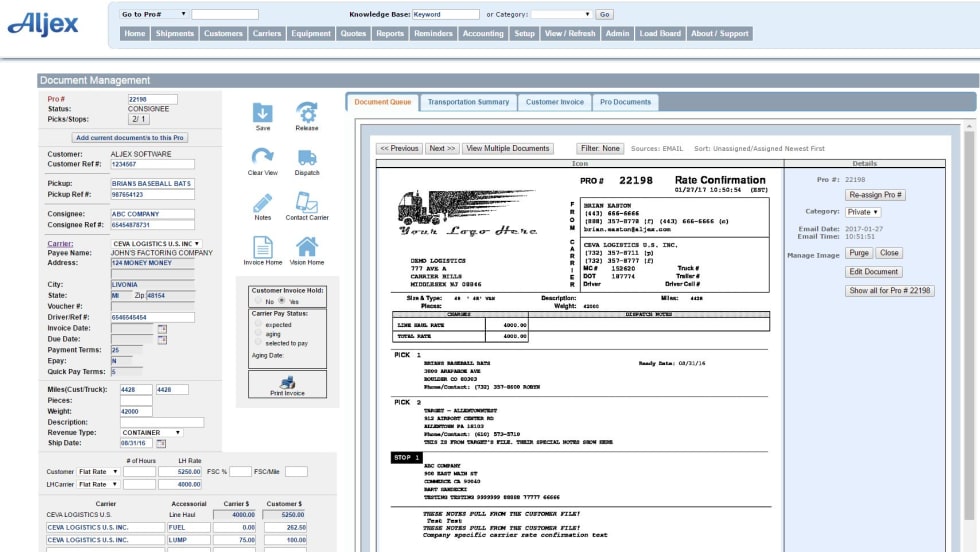Open the Notes pencil icon
Screen dimensions: 980x552
(x=262, y=202)
